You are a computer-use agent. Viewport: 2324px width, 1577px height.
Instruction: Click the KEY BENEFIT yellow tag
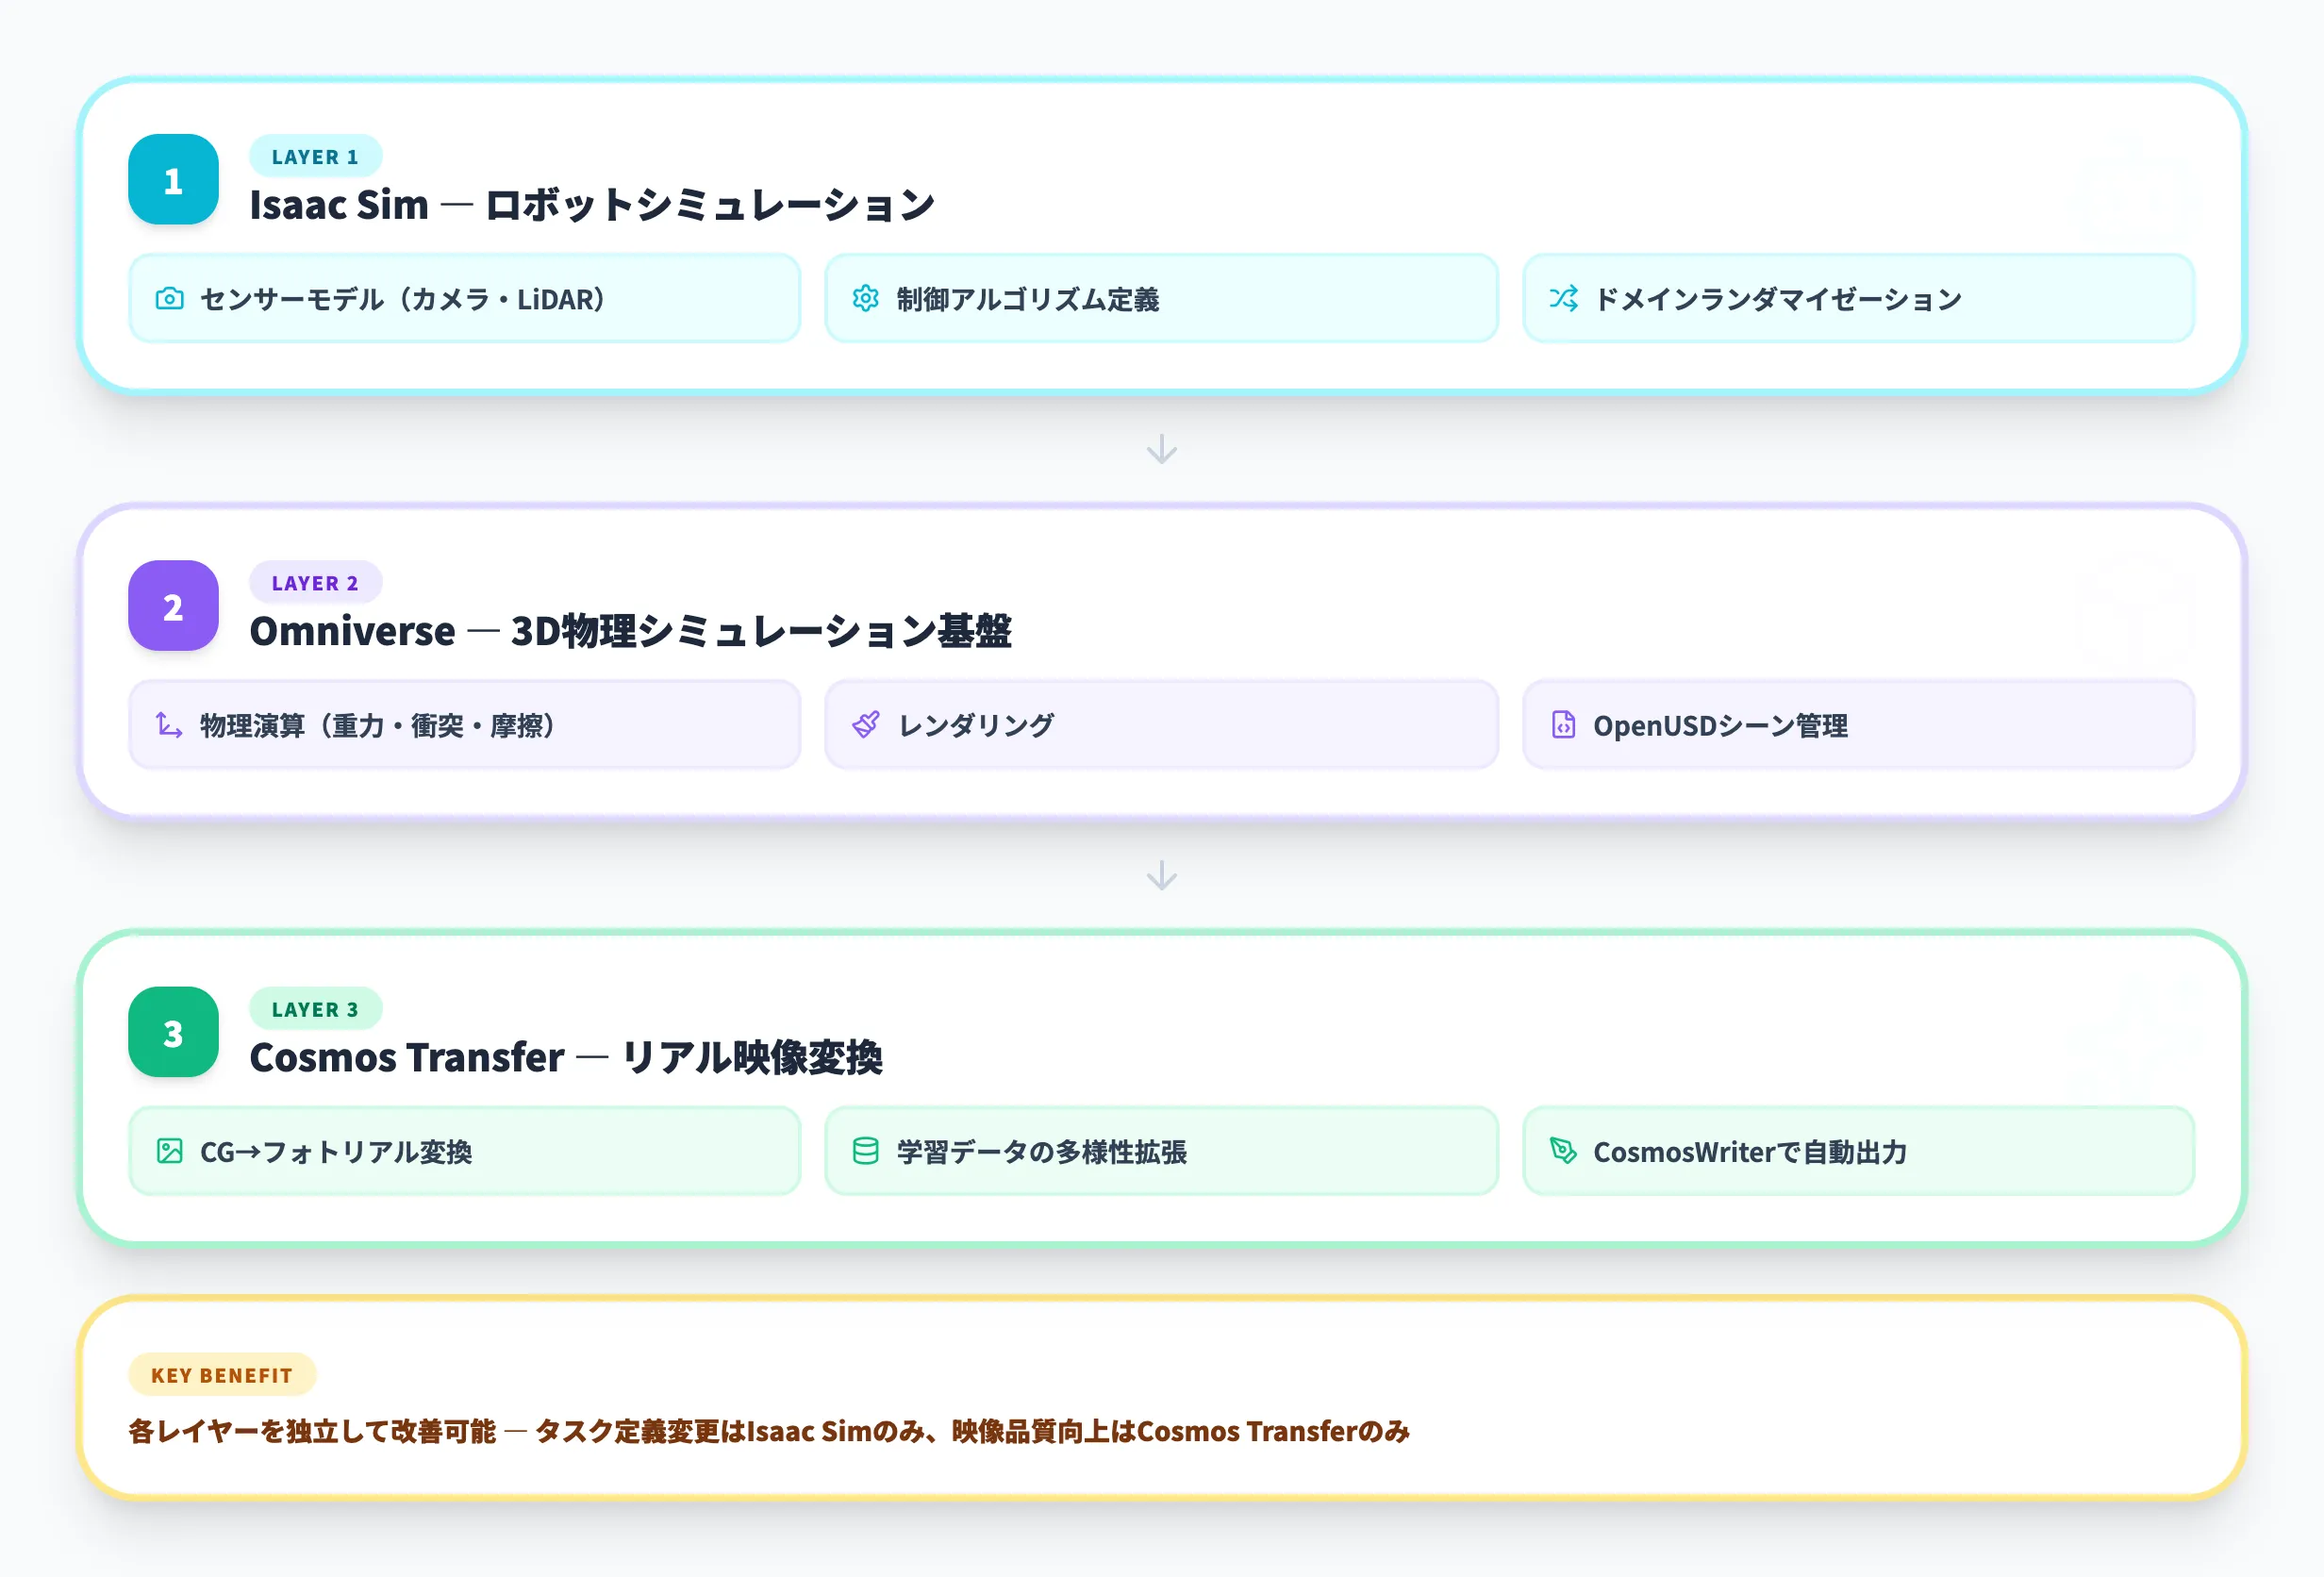point(222,1375)
